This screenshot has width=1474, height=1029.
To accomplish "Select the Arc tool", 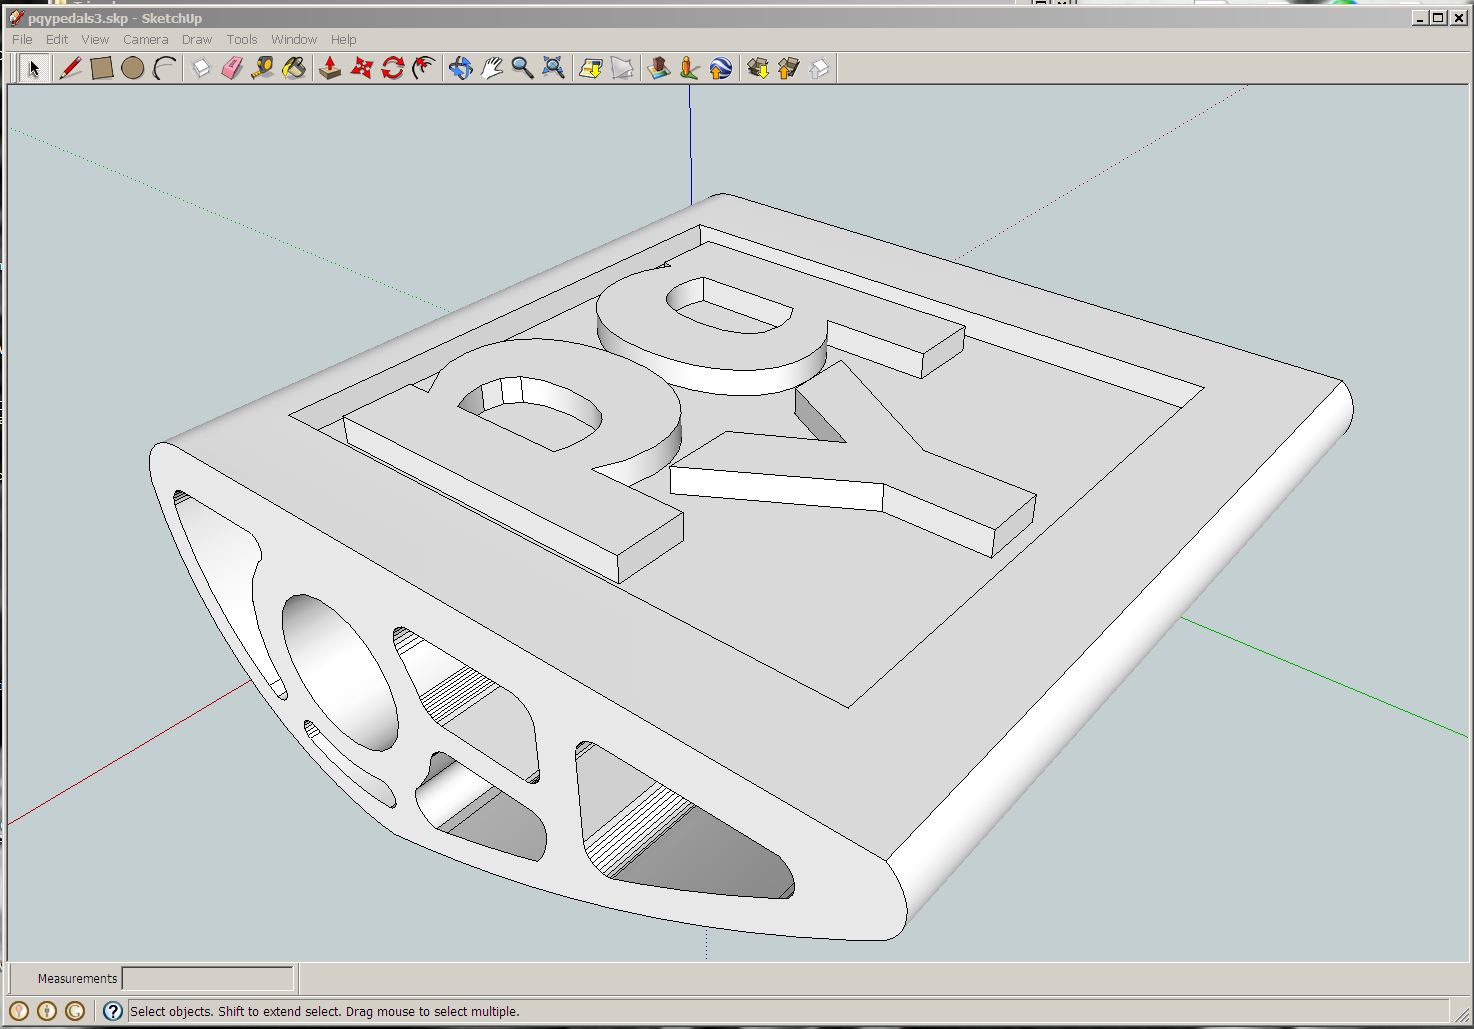I will [x=165, y=68].
